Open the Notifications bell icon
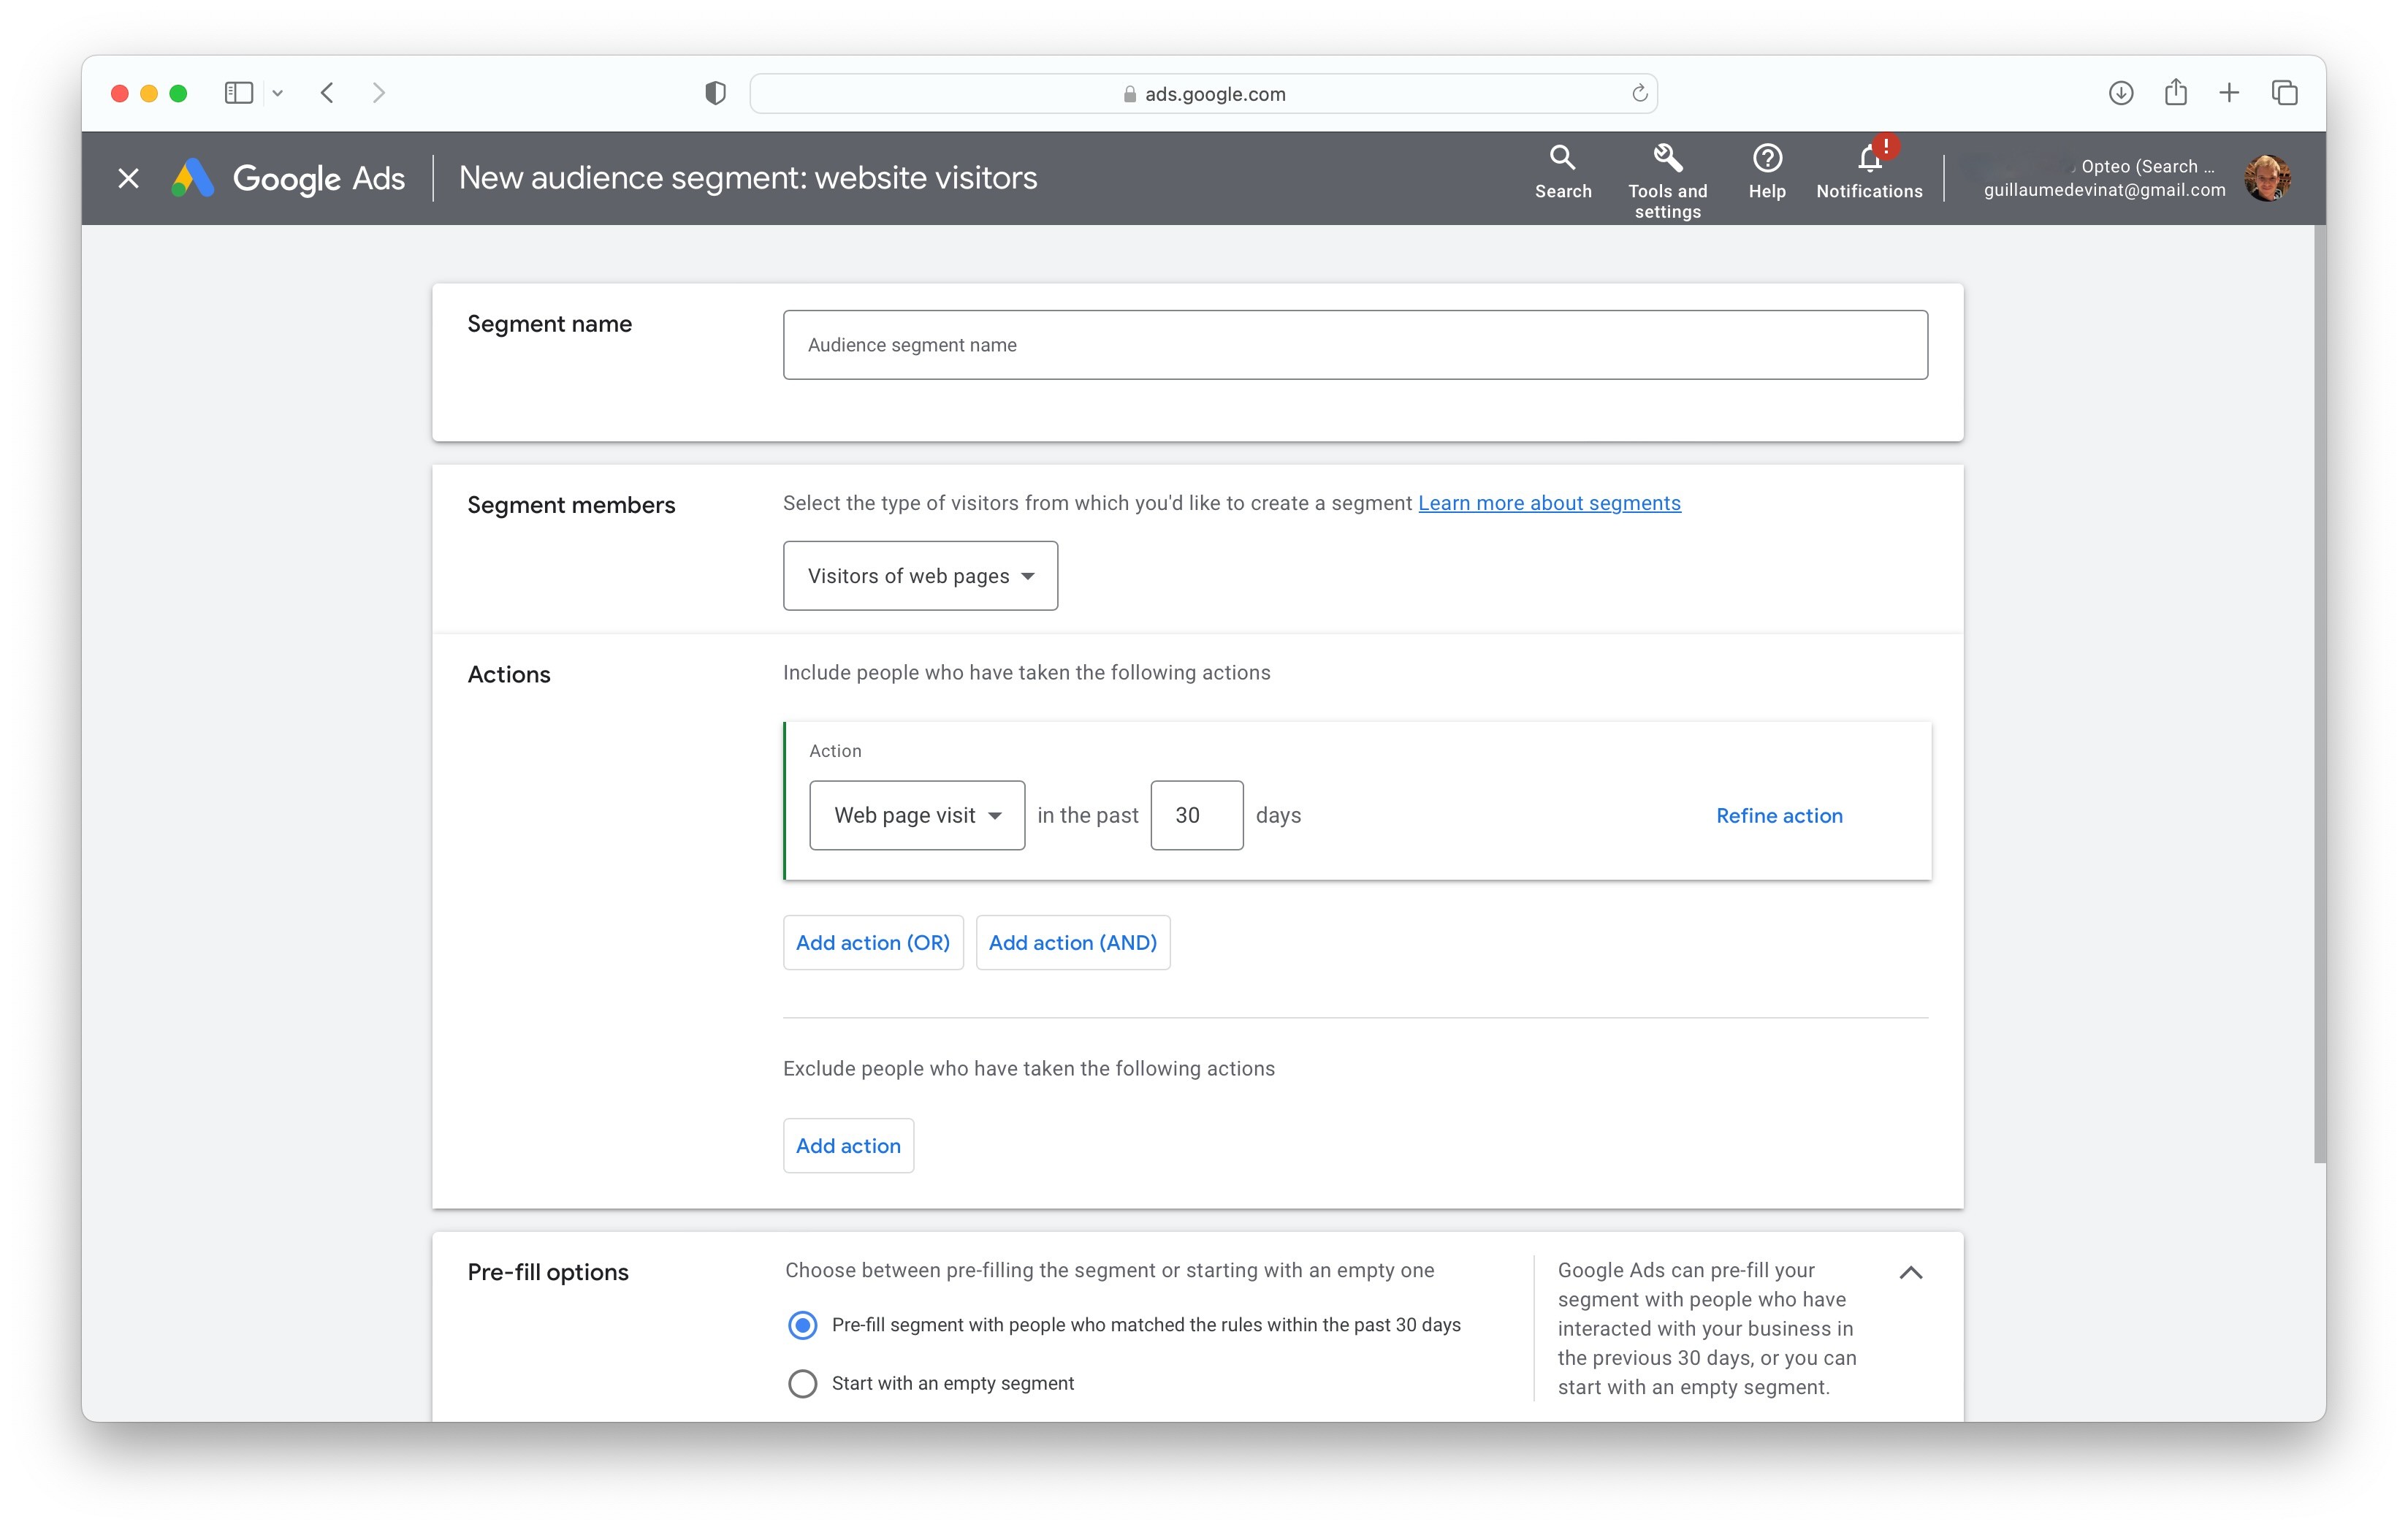 1869,159
